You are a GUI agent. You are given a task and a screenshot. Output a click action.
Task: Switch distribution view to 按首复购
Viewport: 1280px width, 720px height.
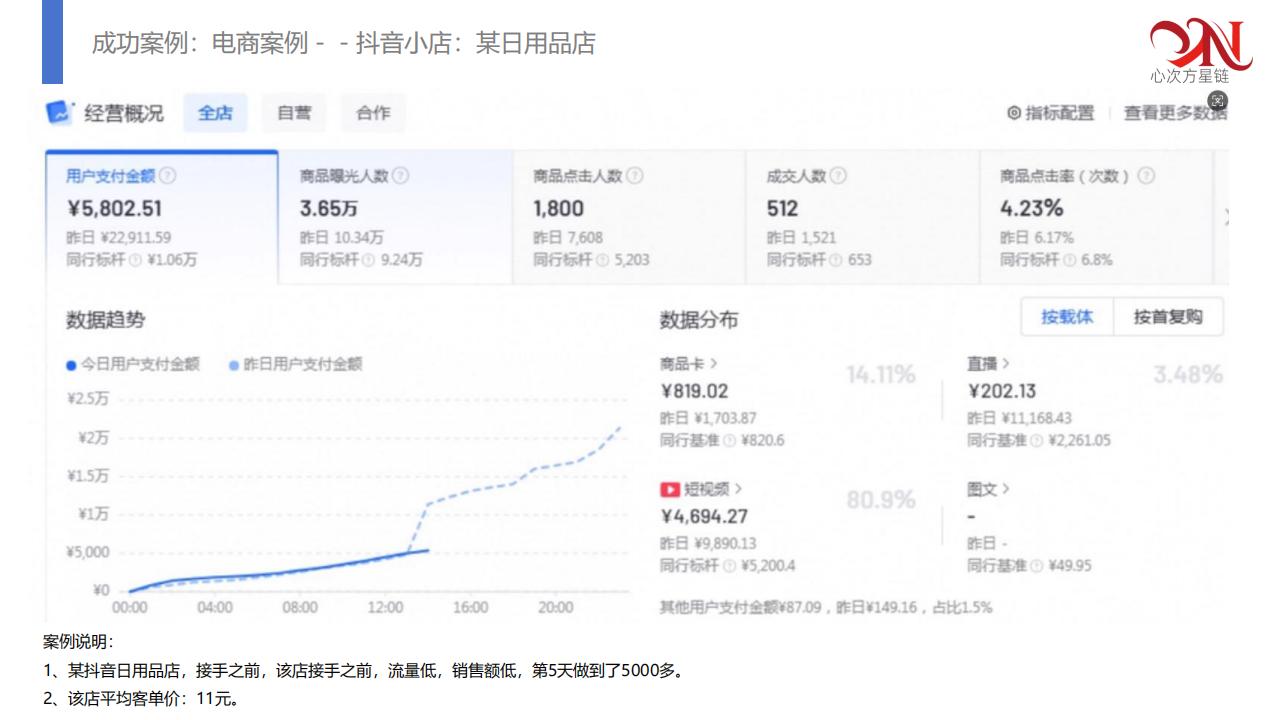point(1167,317)
